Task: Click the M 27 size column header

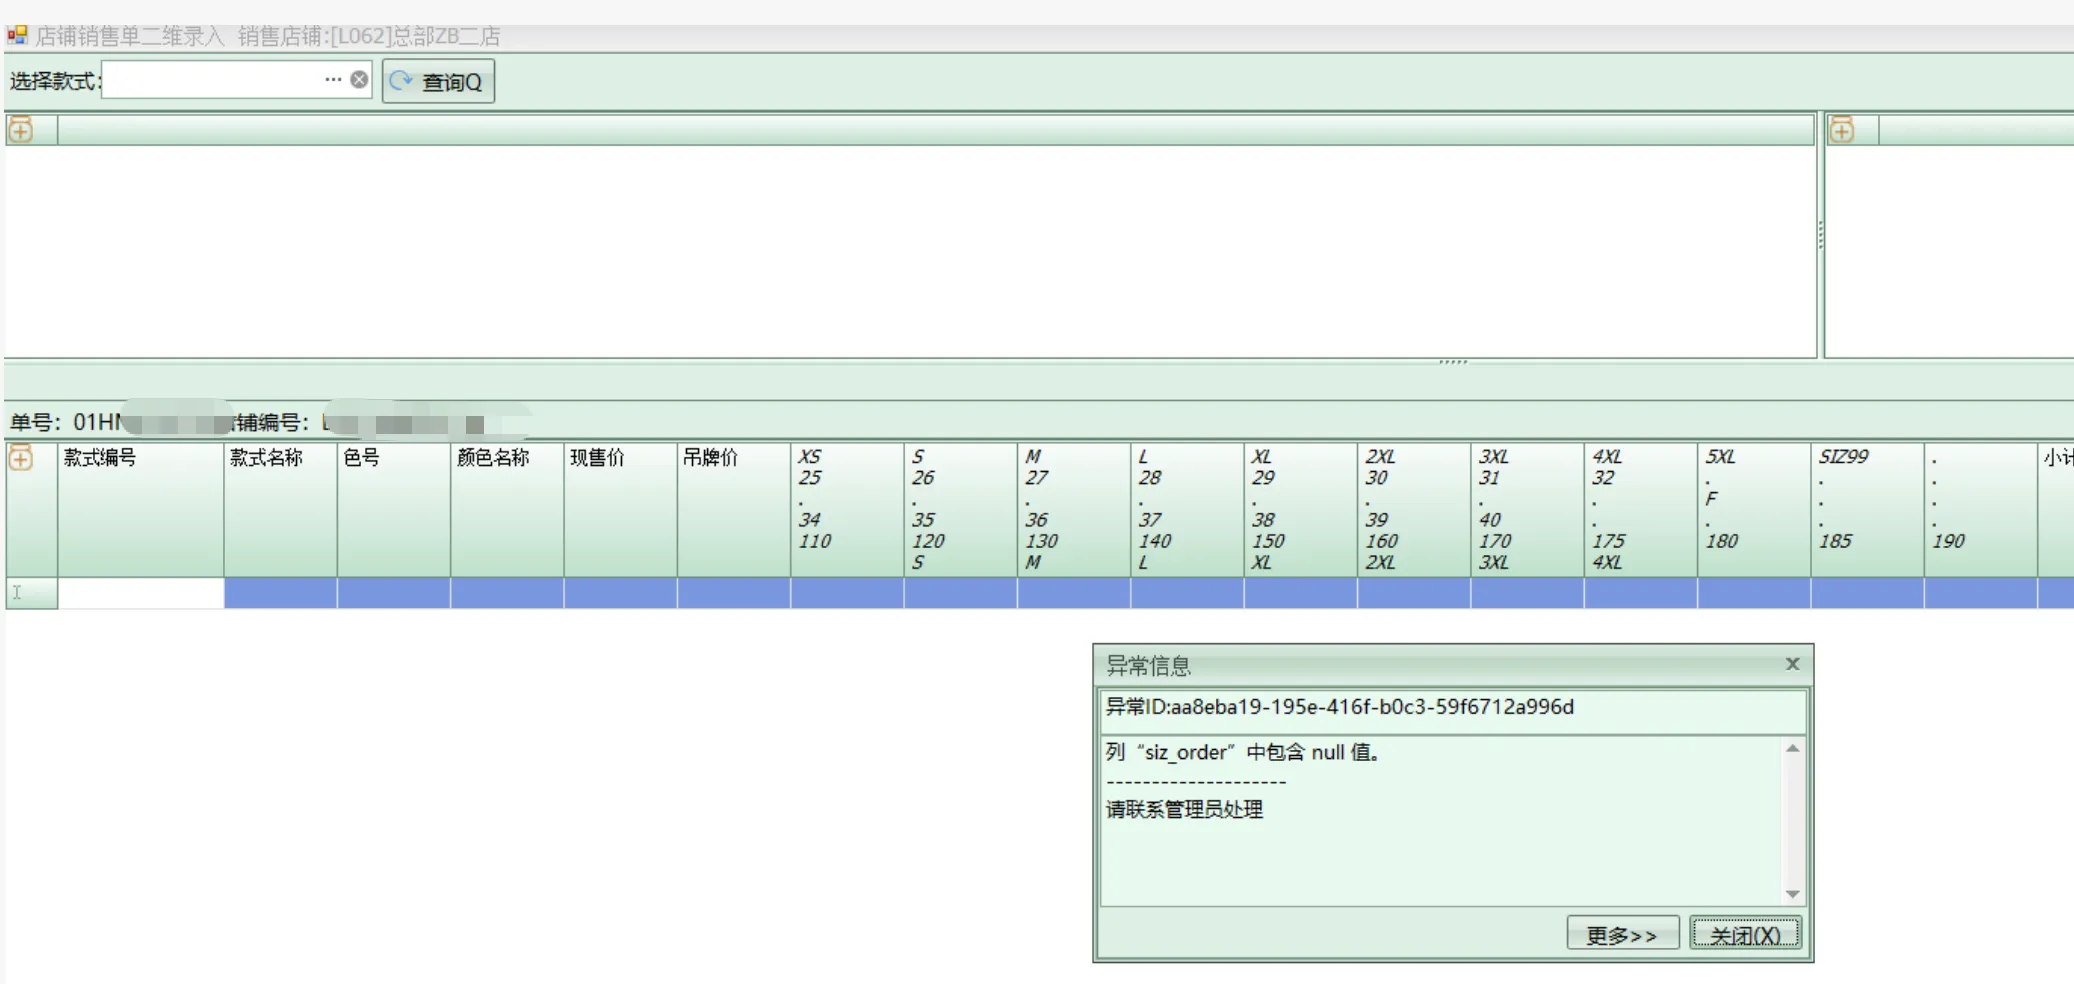Action: (1074, 509)
